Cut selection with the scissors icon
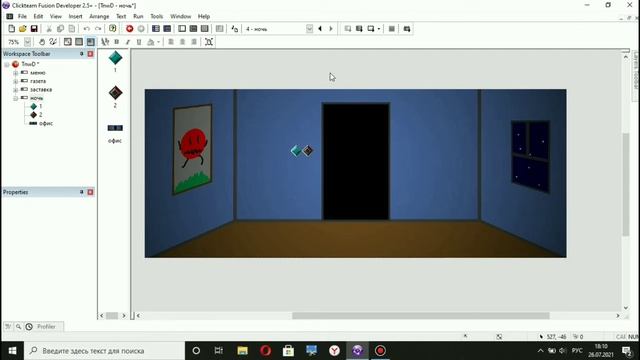The image size is (640, 360). pyautogui.click(x=49, y=29)
